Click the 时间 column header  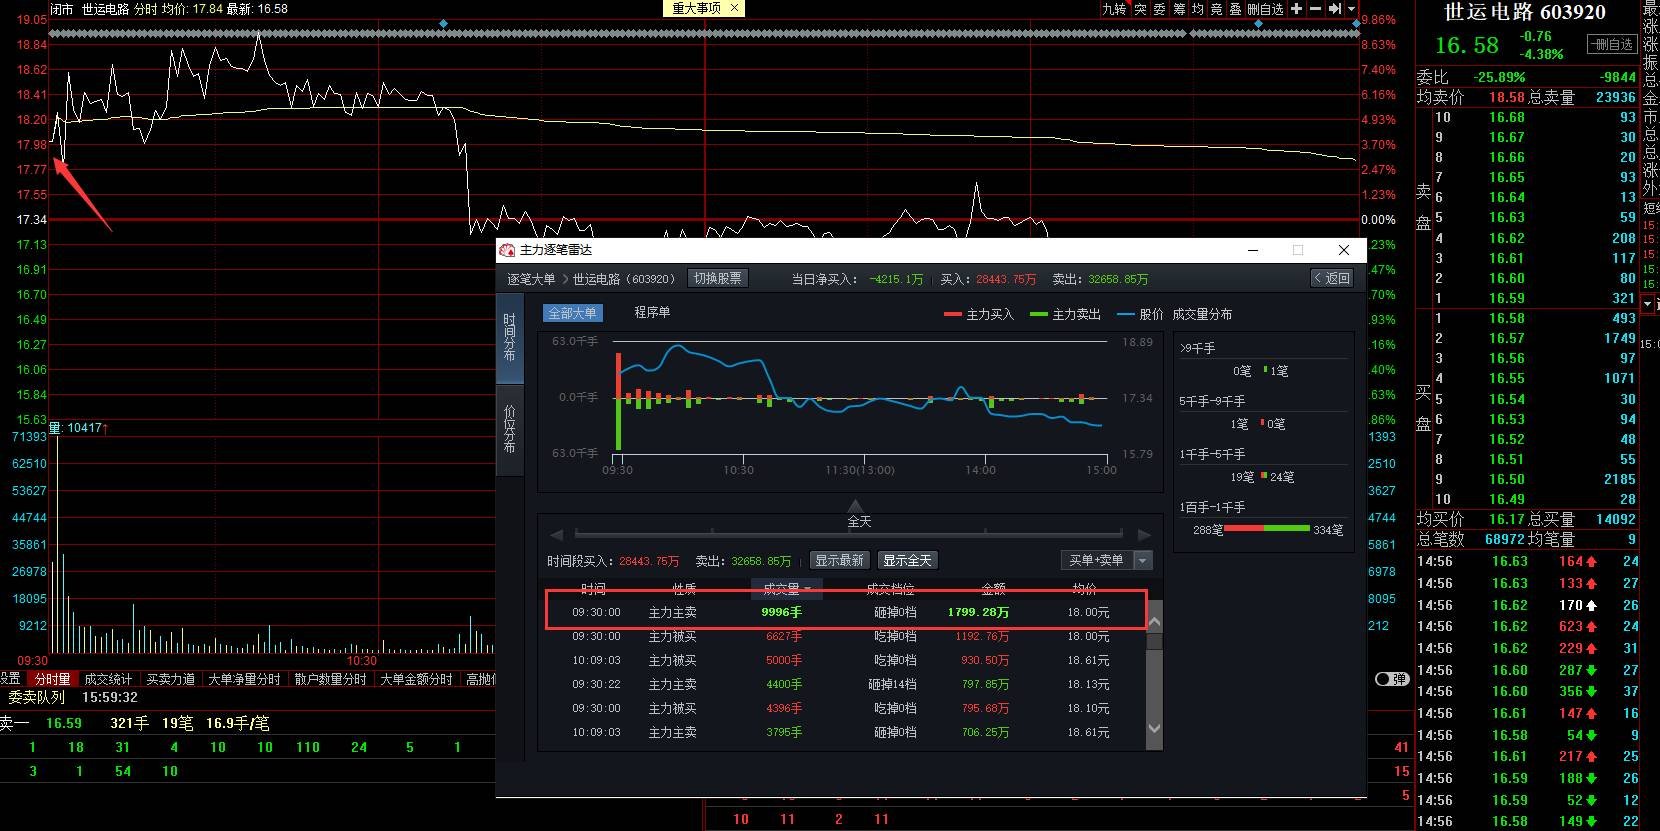[x=594, y=589]
